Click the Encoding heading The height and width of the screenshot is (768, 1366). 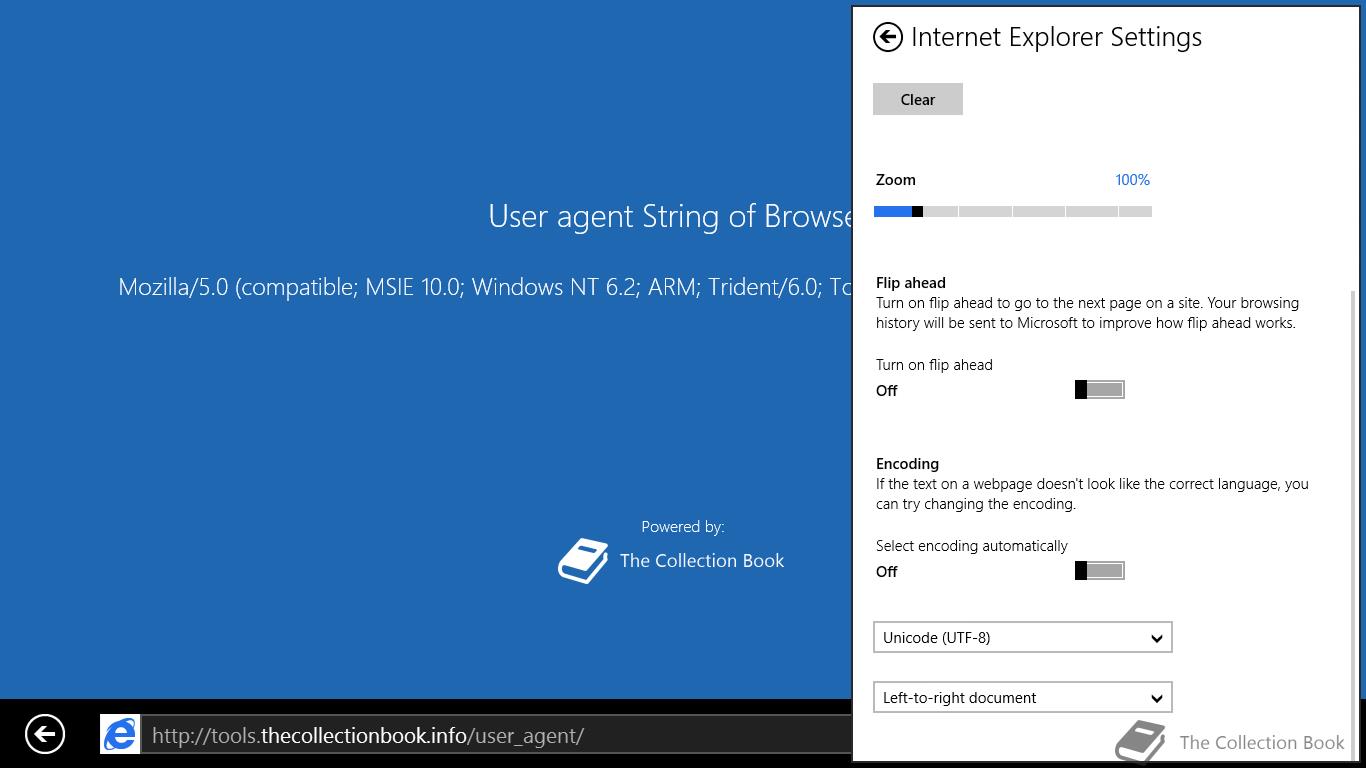click(x=907, y=464)
